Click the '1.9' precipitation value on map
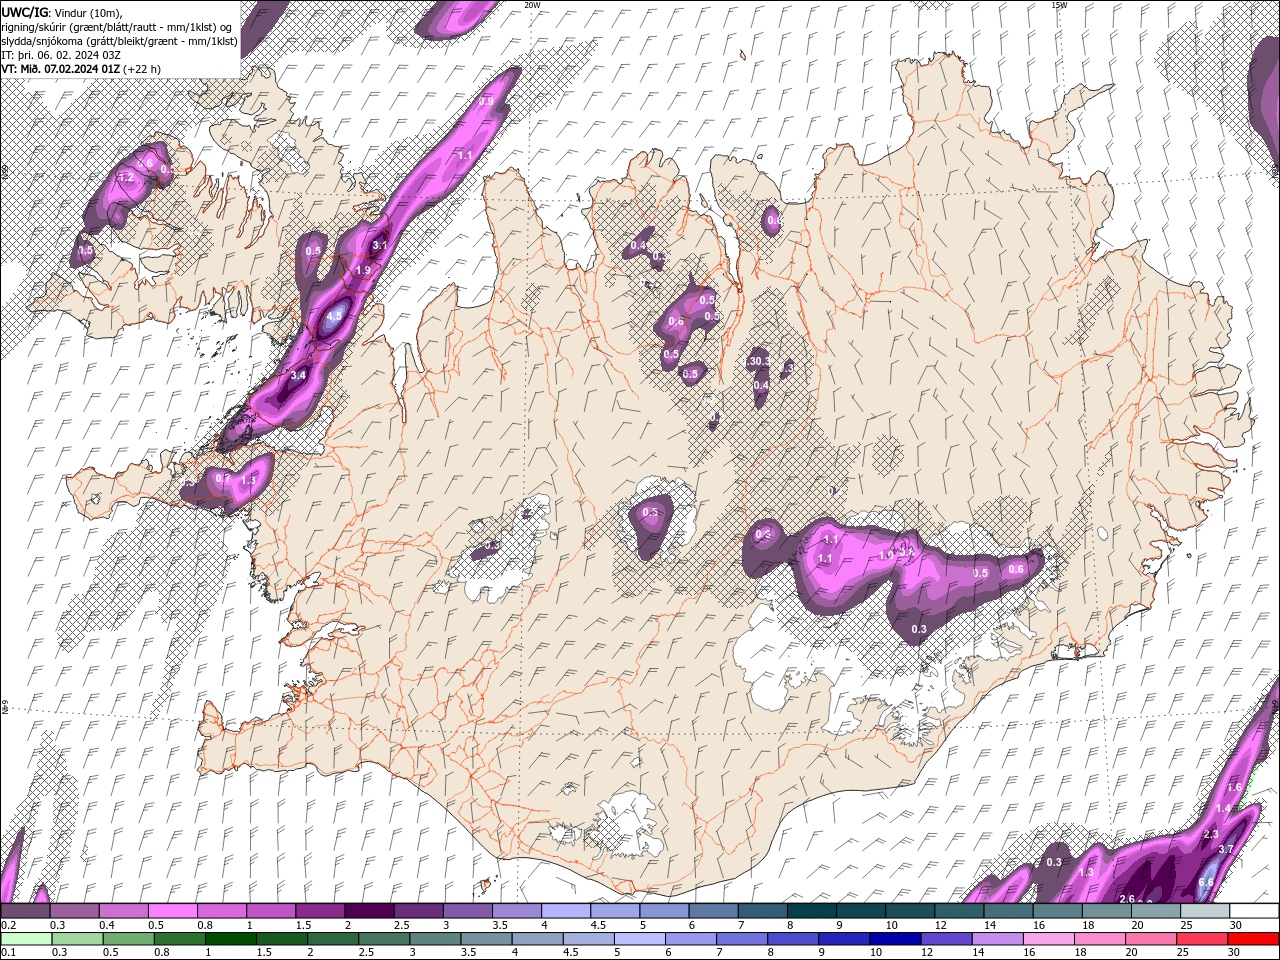The height and width of the screenshot is (960, 1280). click(x=363, y=270)
